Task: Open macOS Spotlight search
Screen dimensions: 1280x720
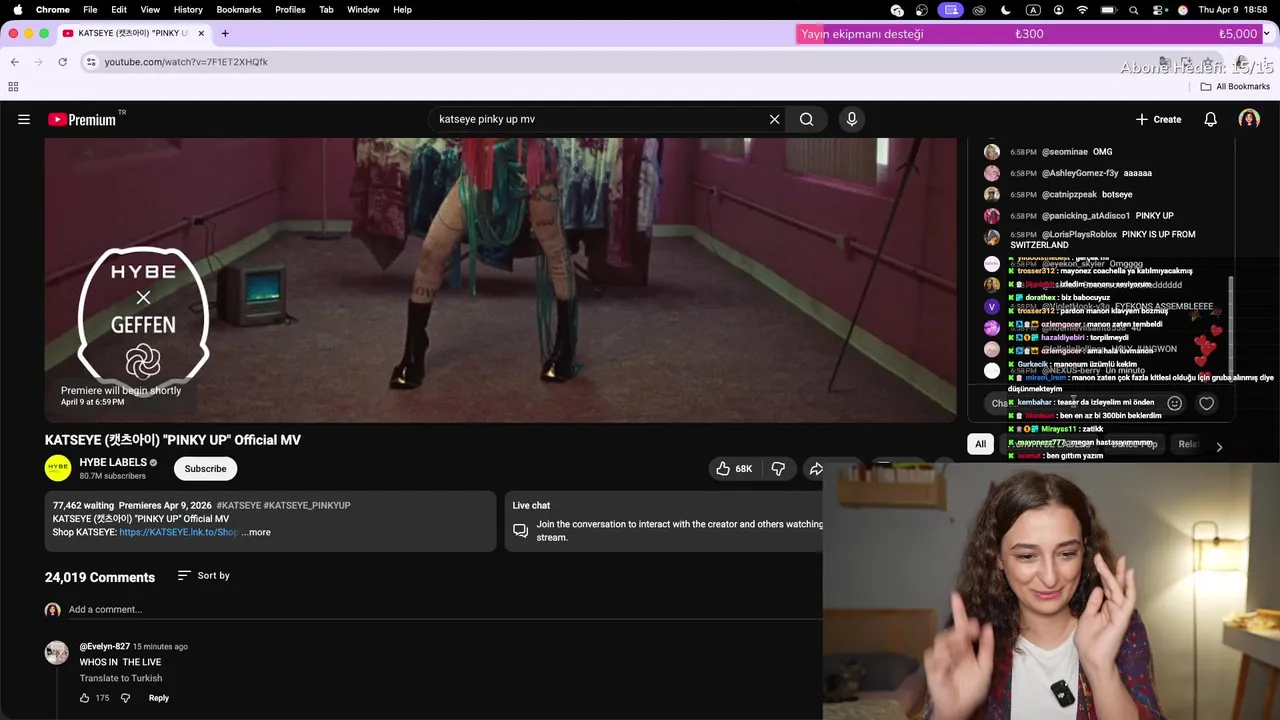Action: 1133,10
